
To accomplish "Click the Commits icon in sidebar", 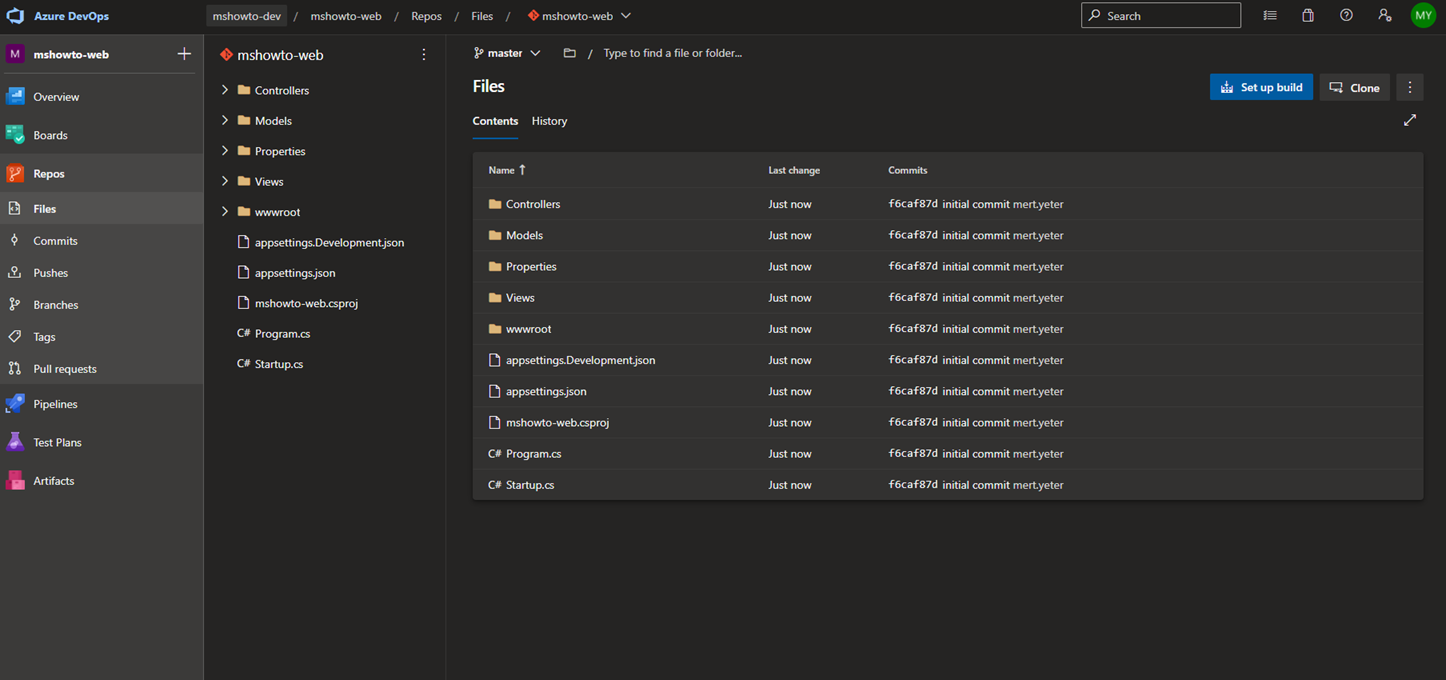I will pyautogui.click(x=14, y=240).
